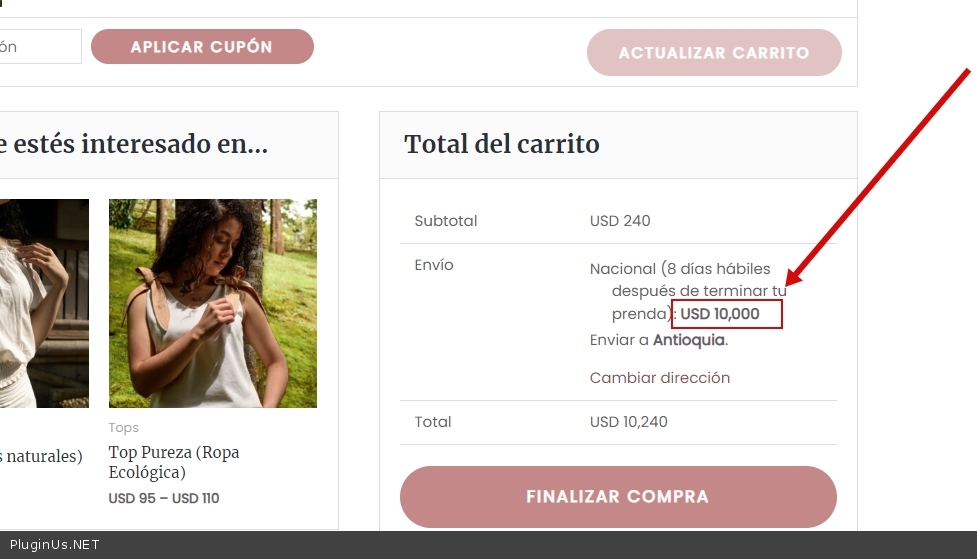Open the partially visible white blouse image
977x559 pixels.
44,303
